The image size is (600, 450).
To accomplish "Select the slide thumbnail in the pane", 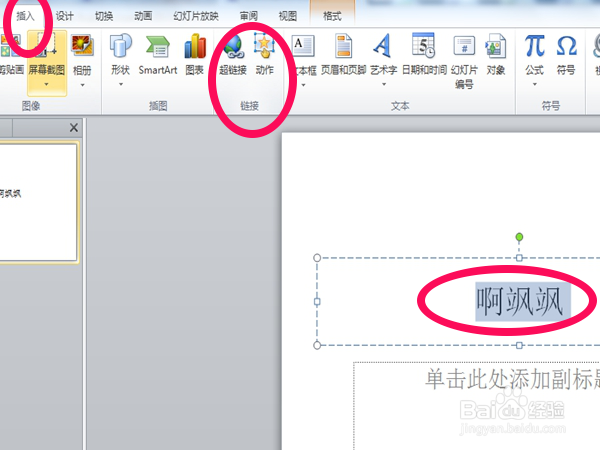I will pos(38,202).
